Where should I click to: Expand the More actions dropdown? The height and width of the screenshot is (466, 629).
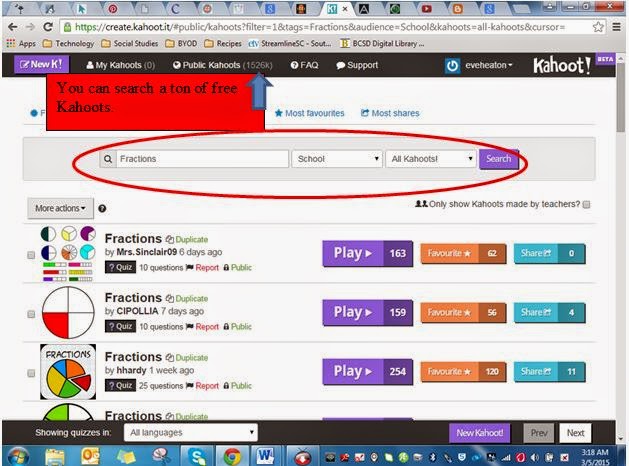click(60, 209)
